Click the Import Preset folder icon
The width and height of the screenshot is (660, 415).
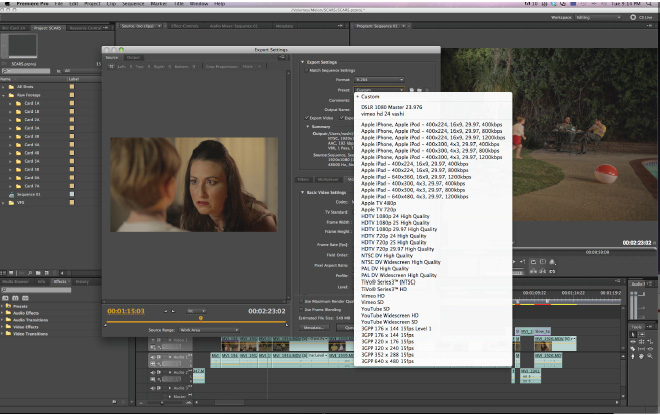pos(419,90)
